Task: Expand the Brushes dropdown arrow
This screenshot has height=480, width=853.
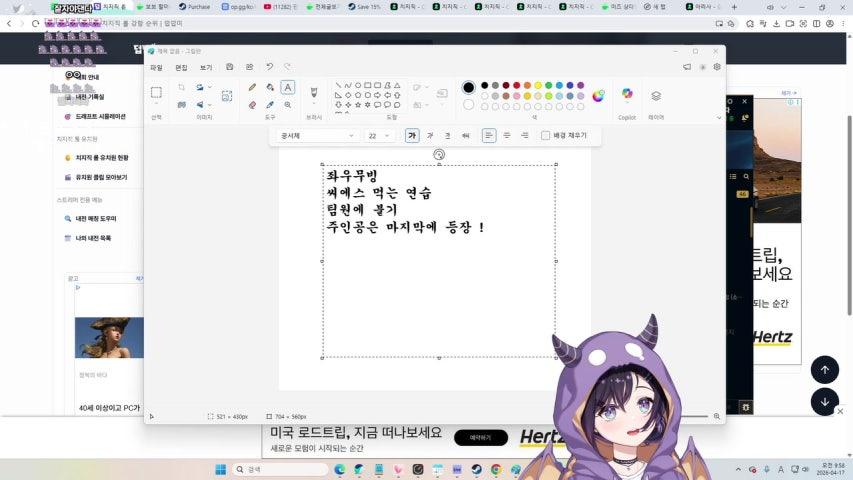Action: 314,103
